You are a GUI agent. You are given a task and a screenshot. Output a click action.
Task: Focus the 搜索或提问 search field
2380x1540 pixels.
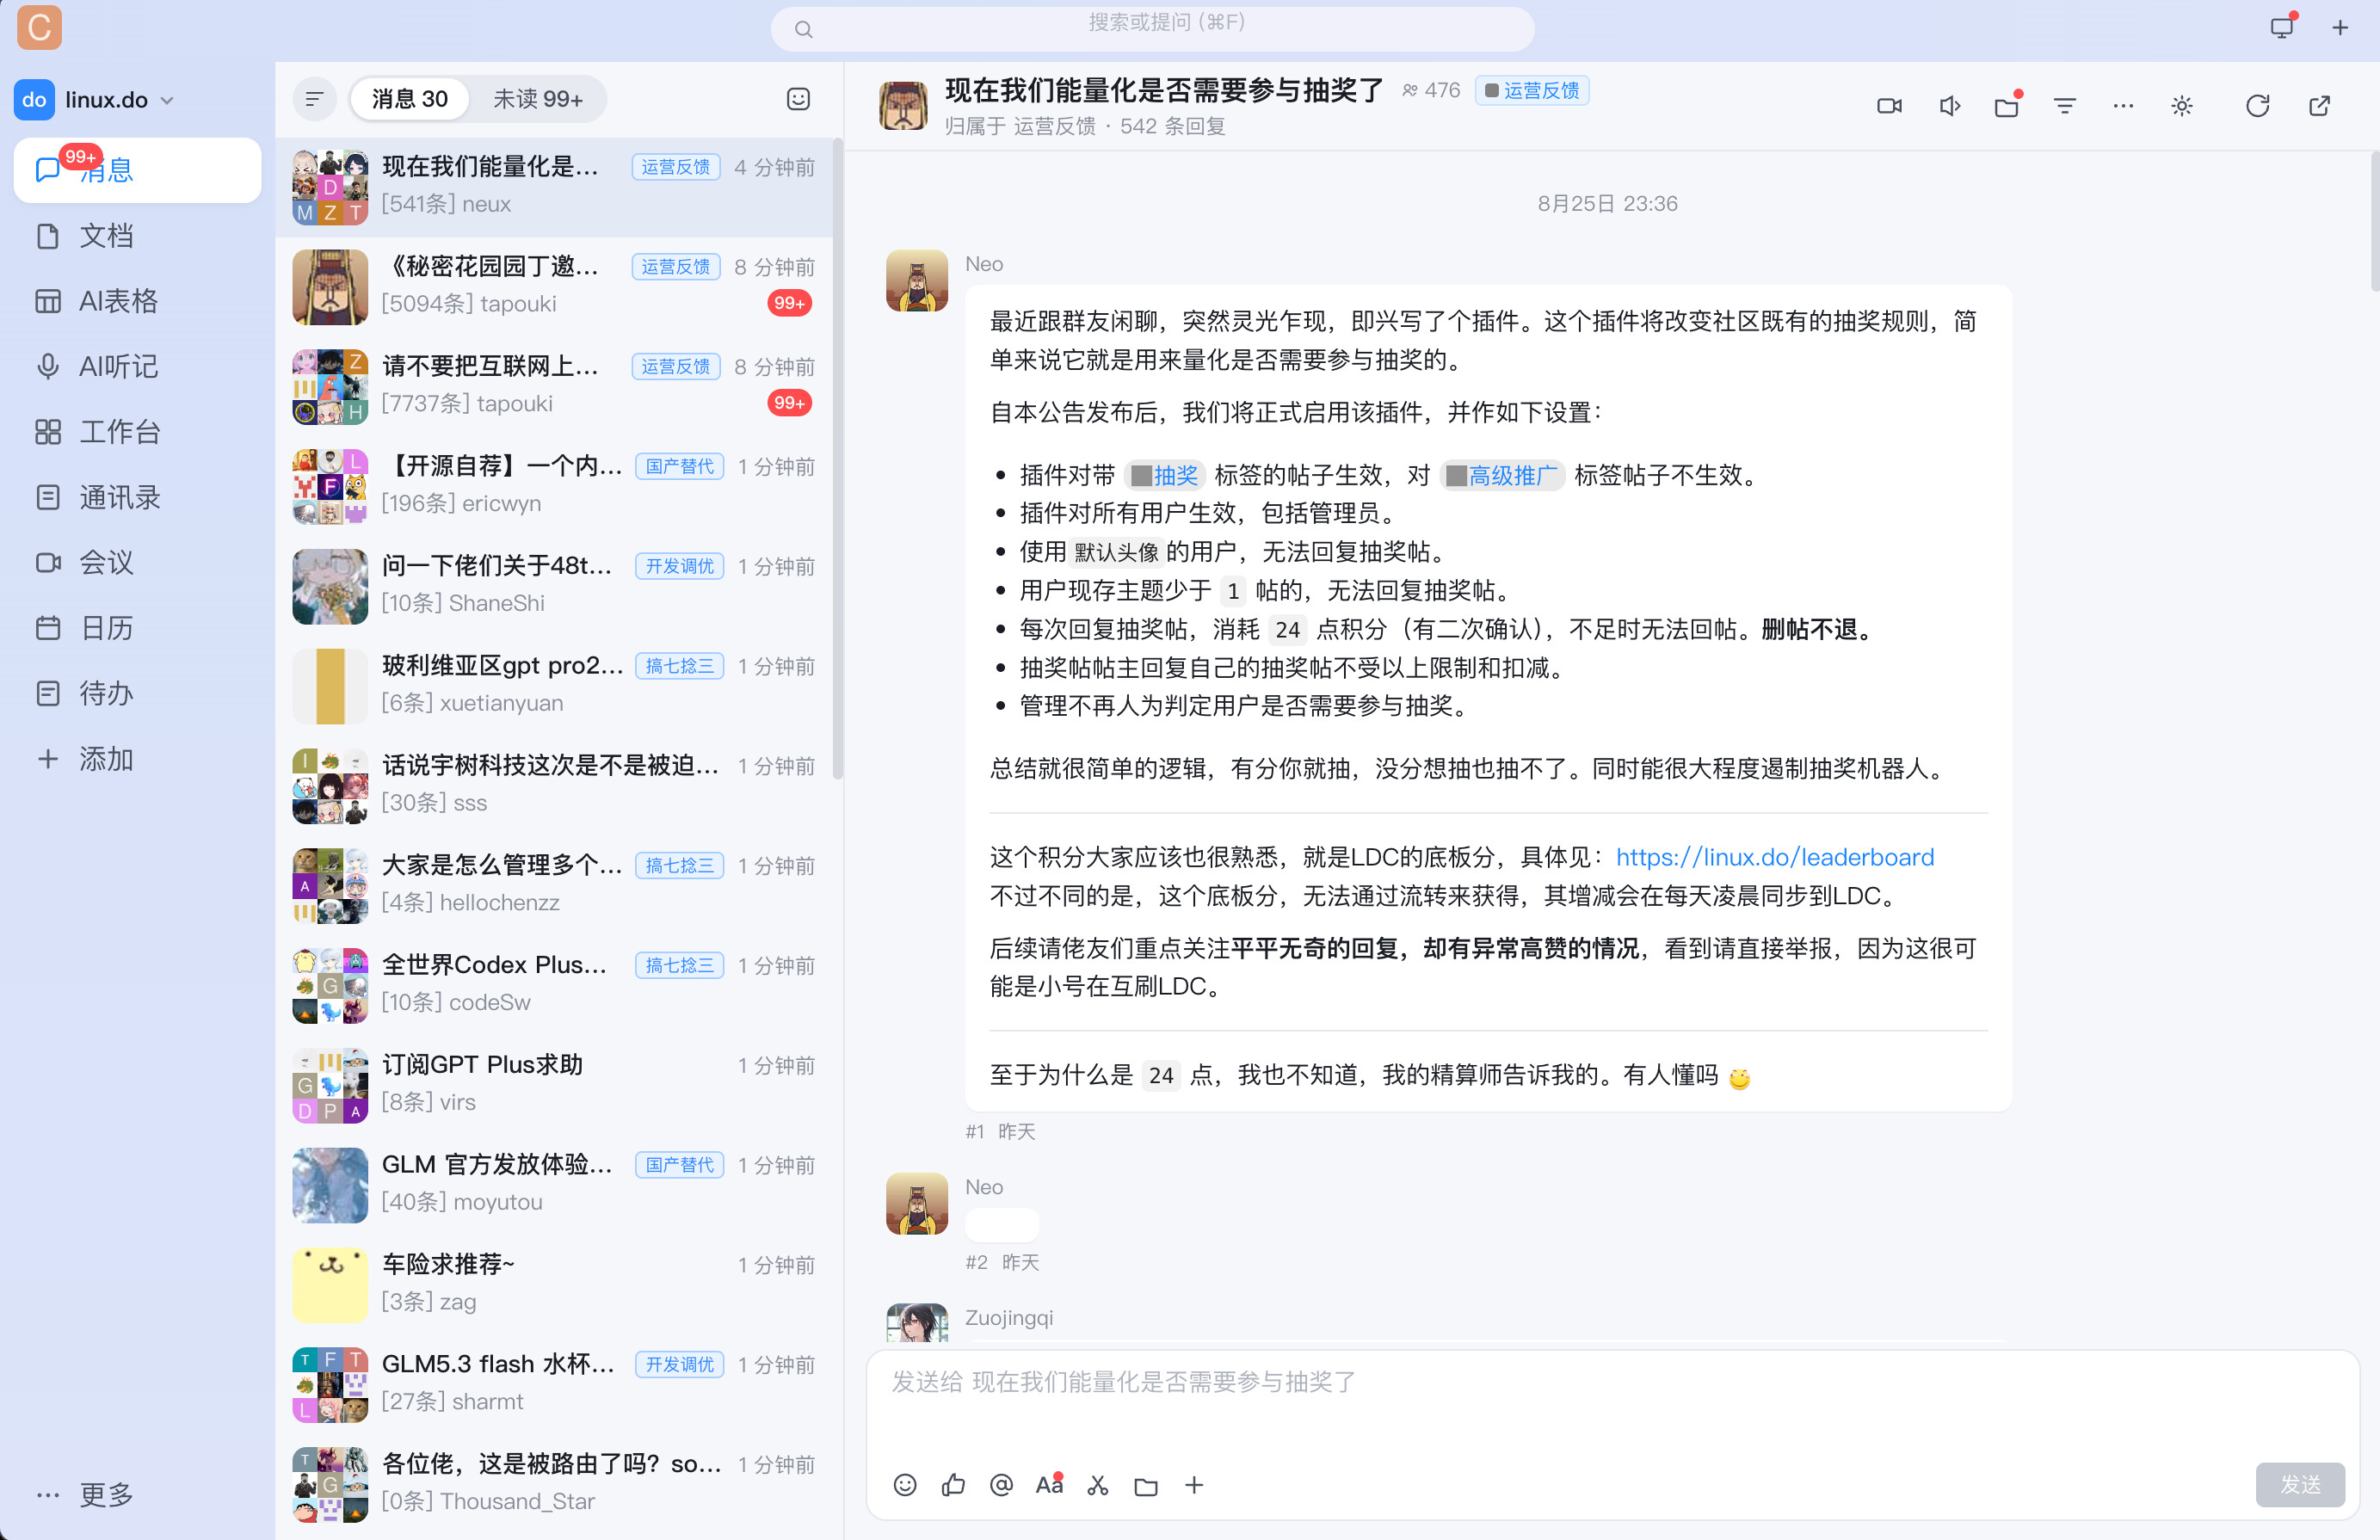(x=1152, y=28)
